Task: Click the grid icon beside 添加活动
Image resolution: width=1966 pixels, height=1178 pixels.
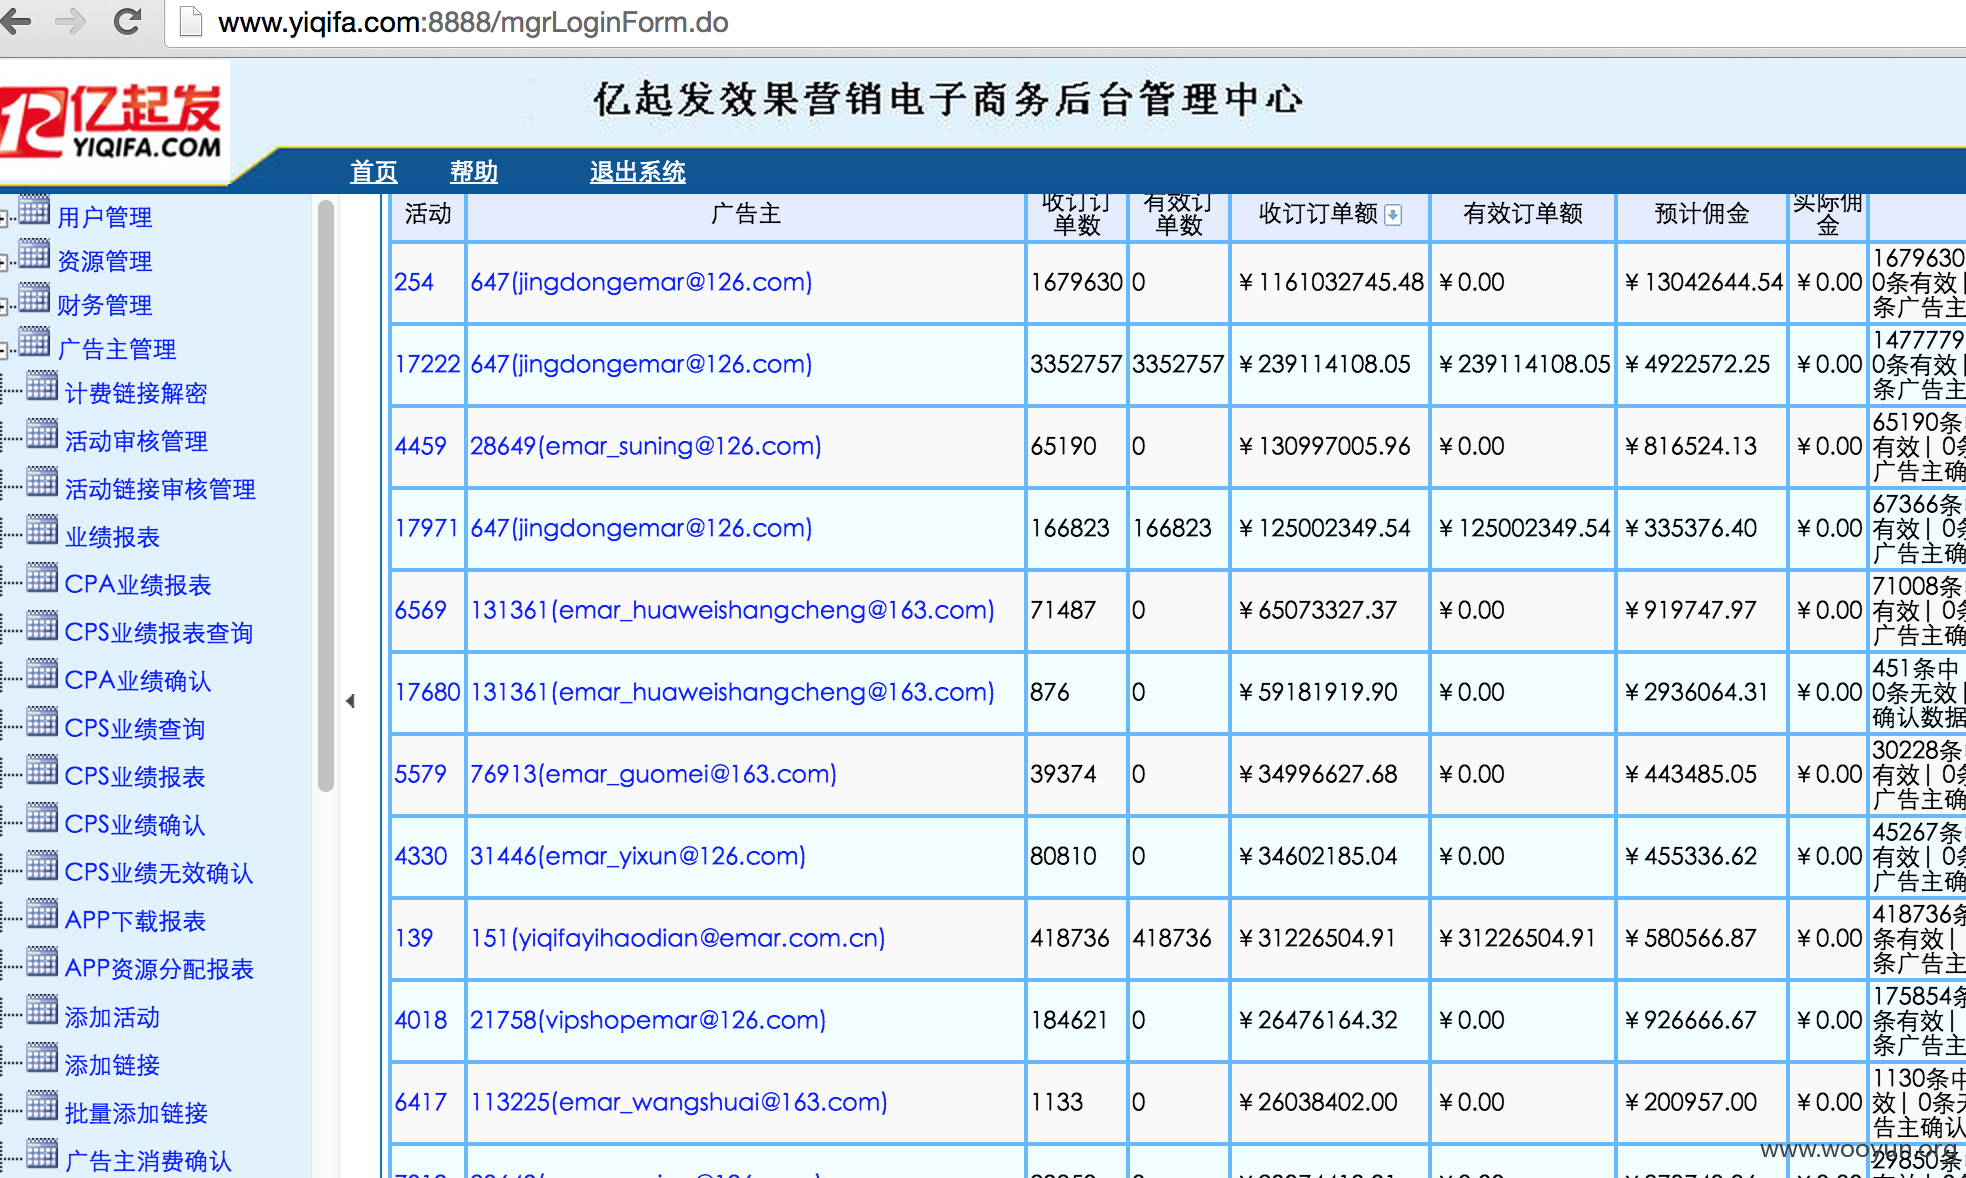Action: point(42,1011)
